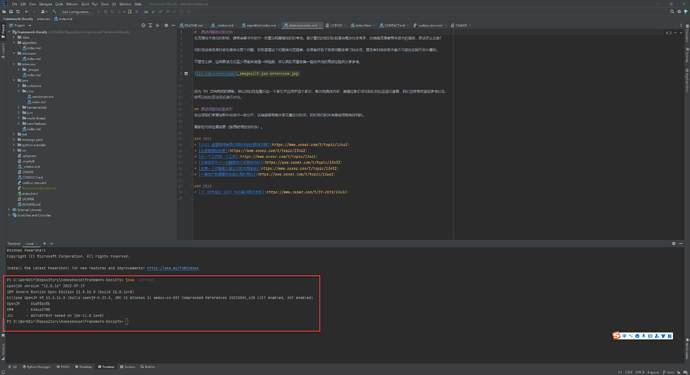Click the image gutter icon on line 8
This screenshot has height=375, width=690.
[x=186, y=74]
